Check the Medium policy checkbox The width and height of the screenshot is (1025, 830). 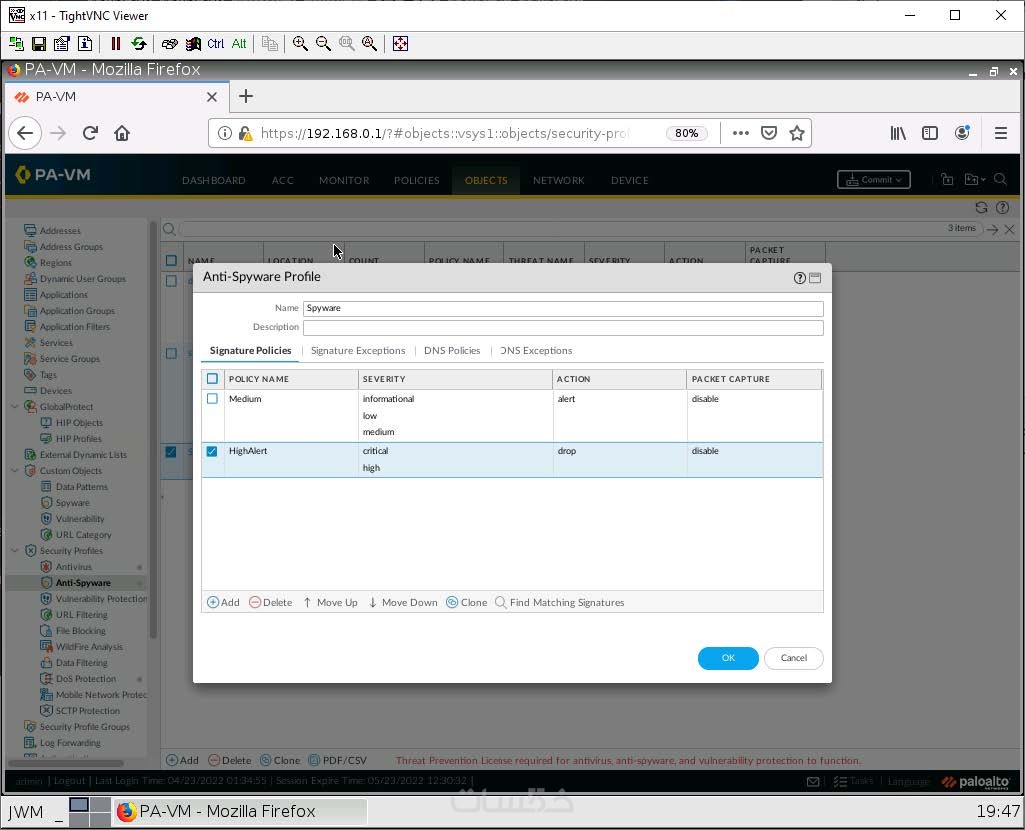pyautogui.click(x=212, y=399)
